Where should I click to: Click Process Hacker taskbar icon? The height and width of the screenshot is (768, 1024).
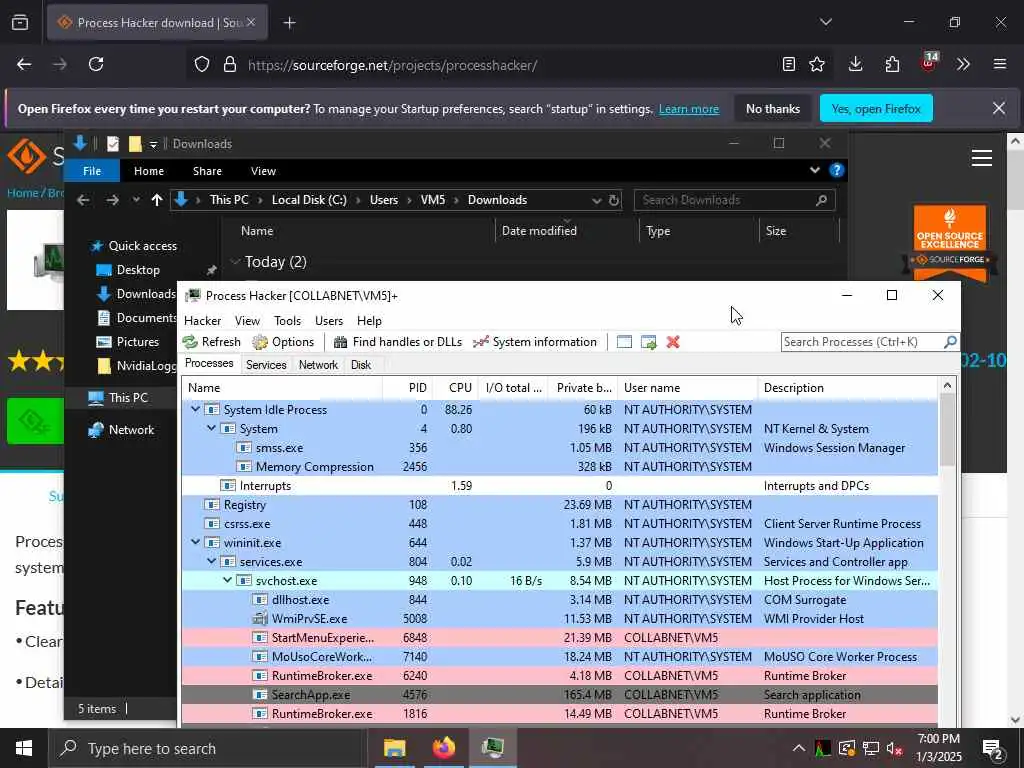pyautogui.click(x=492, y=748)
